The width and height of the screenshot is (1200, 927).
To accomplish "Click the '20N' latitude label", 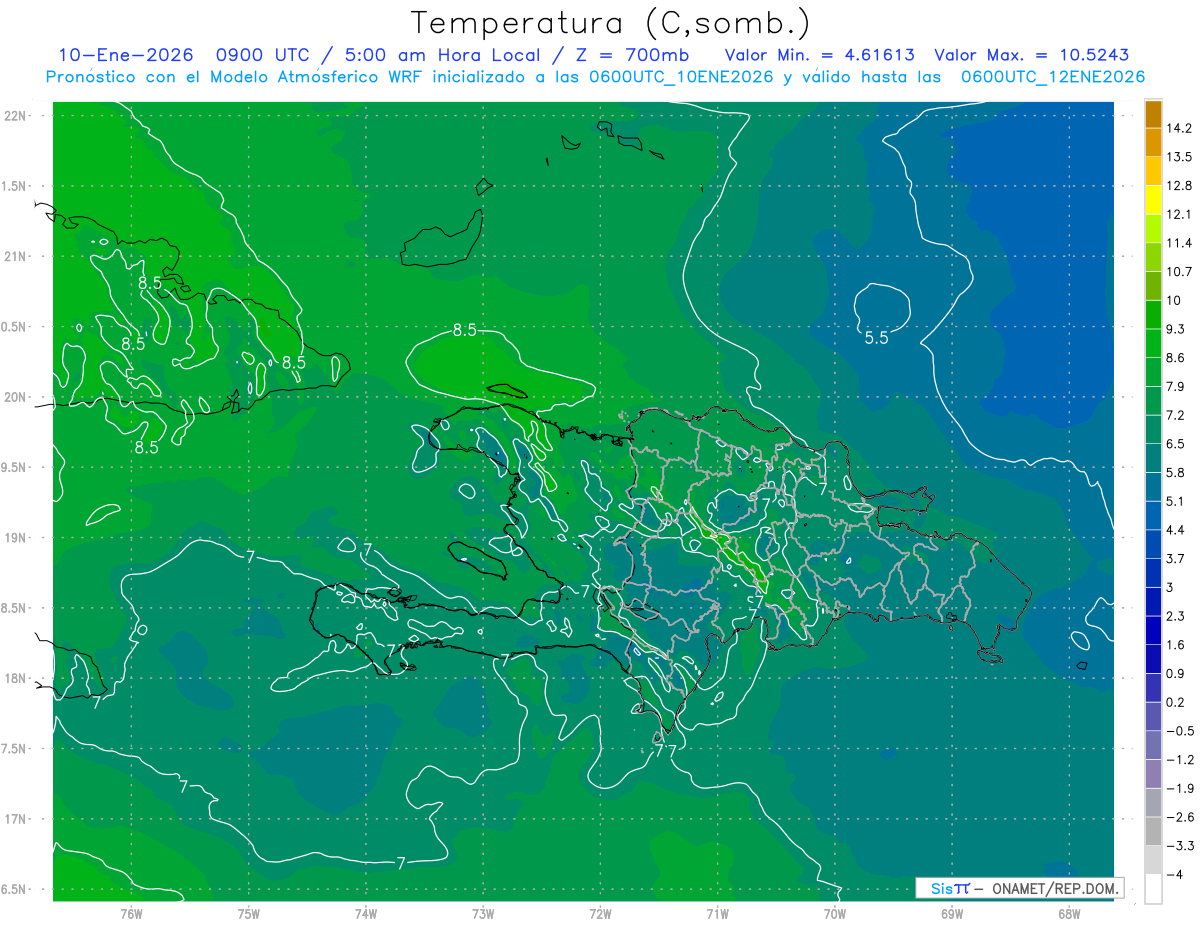I will click(x=16, y=397).
